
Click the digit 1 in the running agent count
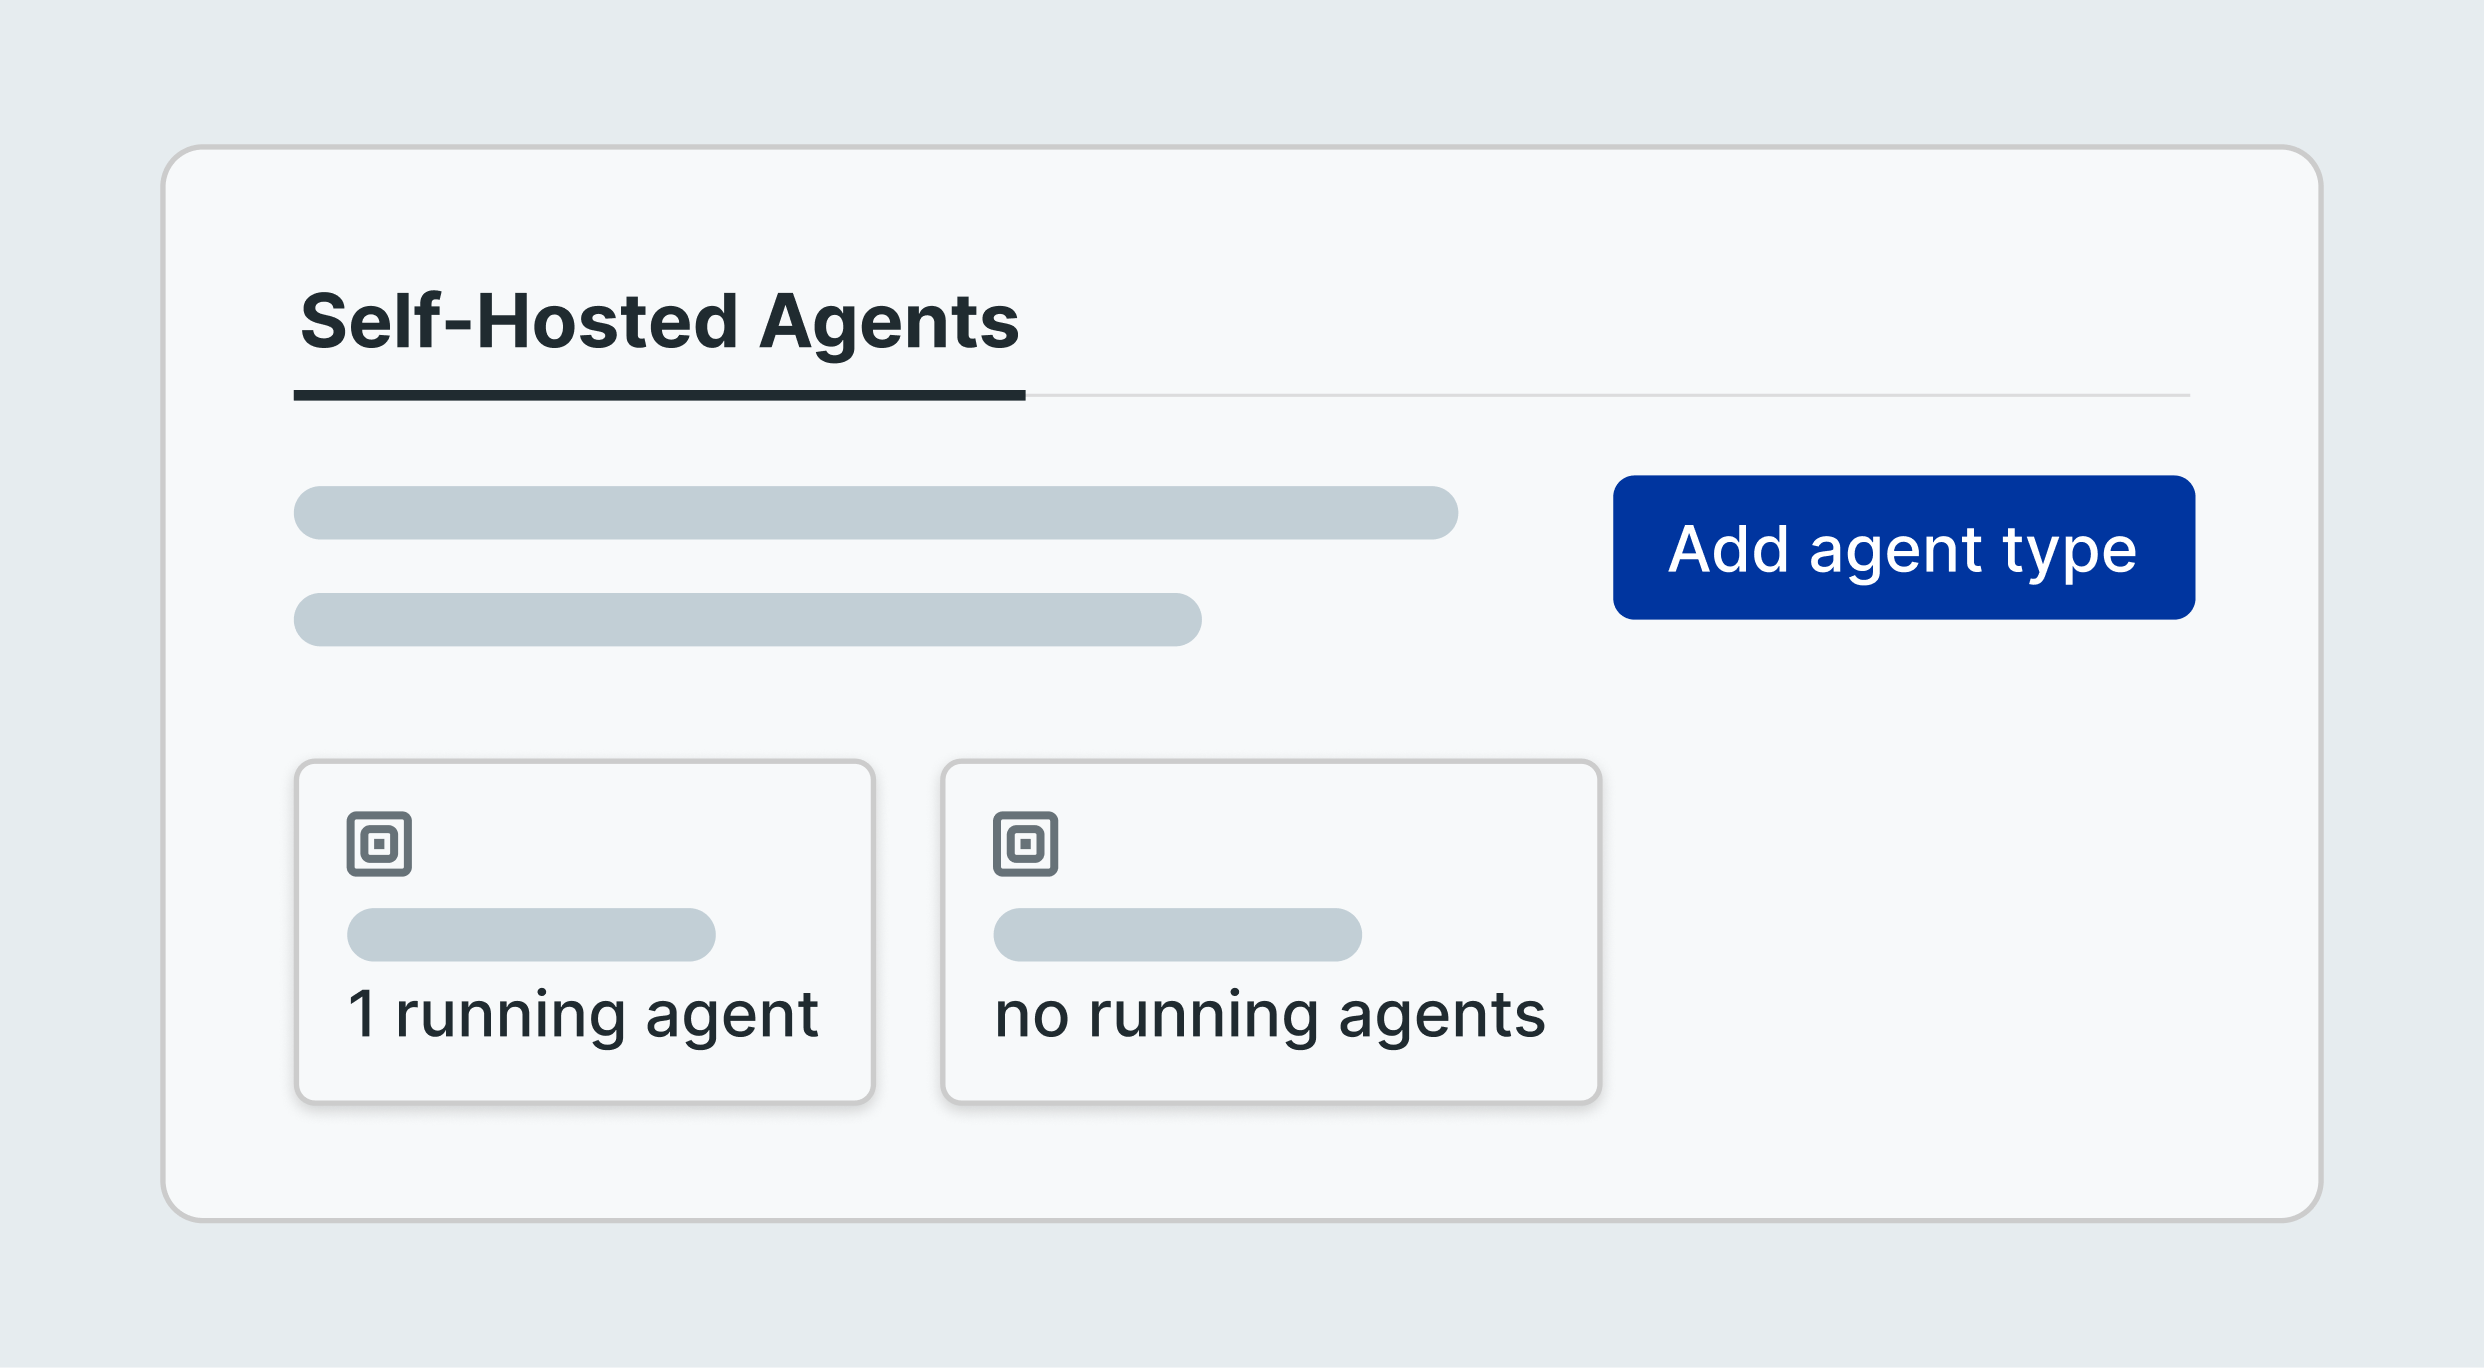click(x=362, y=1013)
